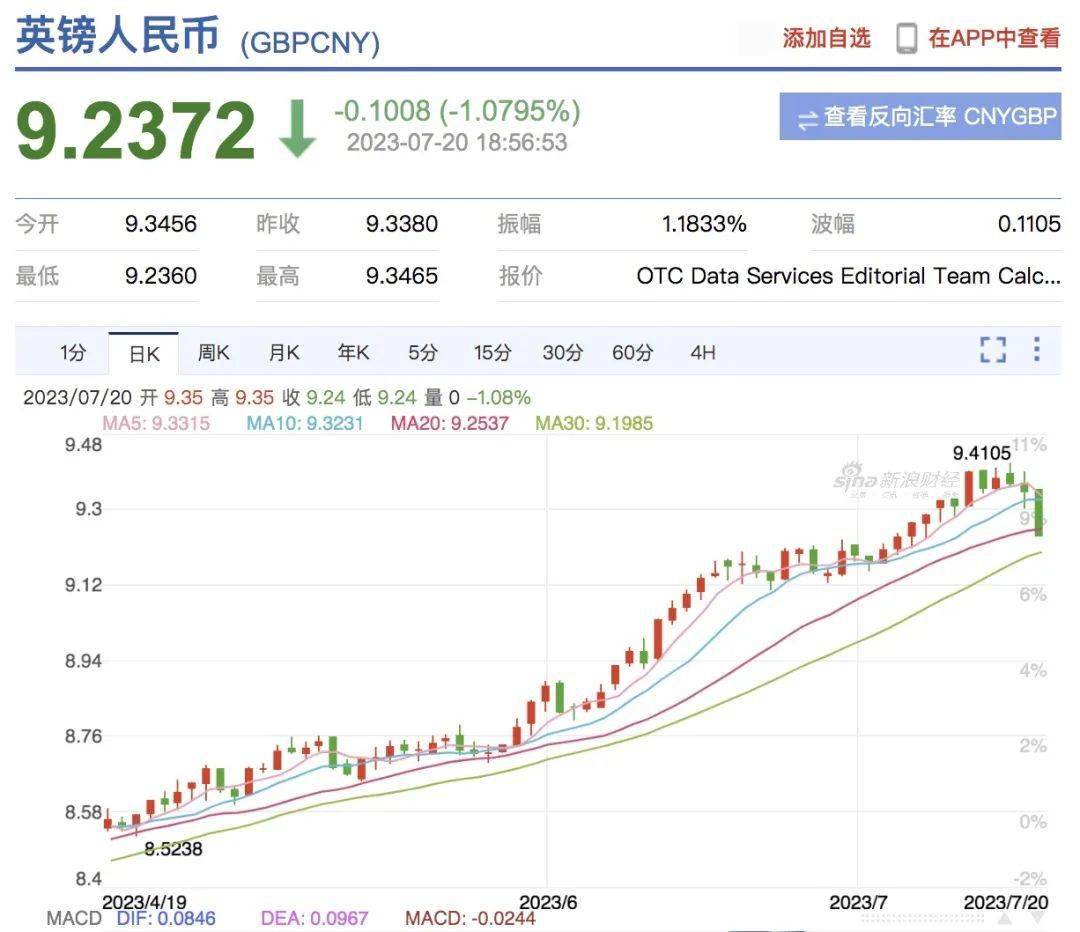Select the 15分 interval tab
The width and height of the screenshot is (1080, 932).
click(492, 353)
